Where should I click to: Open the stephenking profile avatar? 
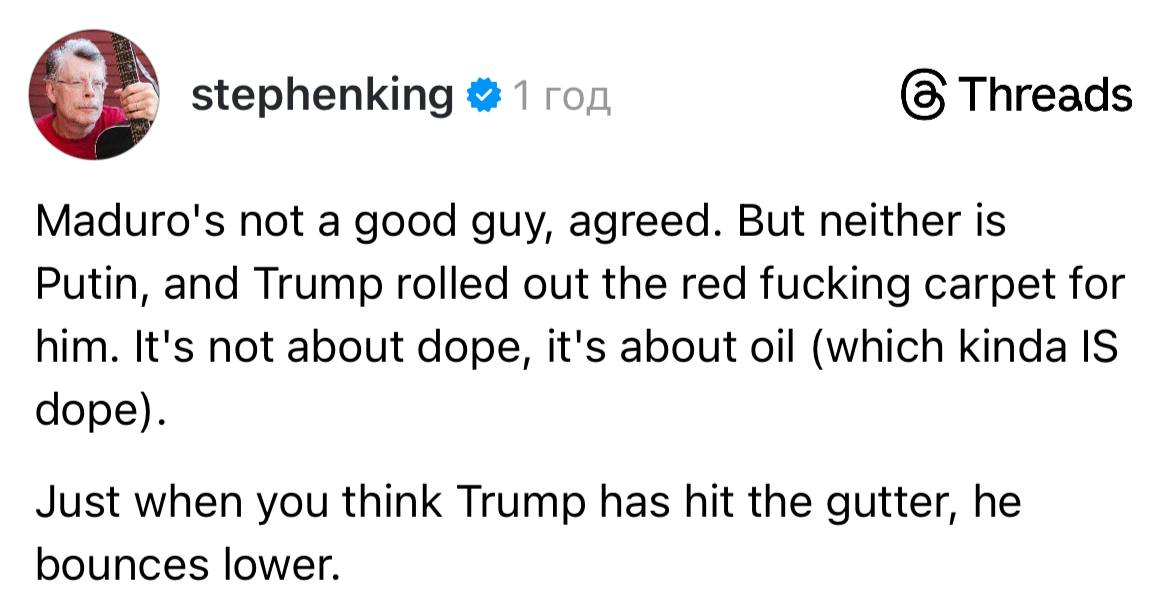coord(95,96)
